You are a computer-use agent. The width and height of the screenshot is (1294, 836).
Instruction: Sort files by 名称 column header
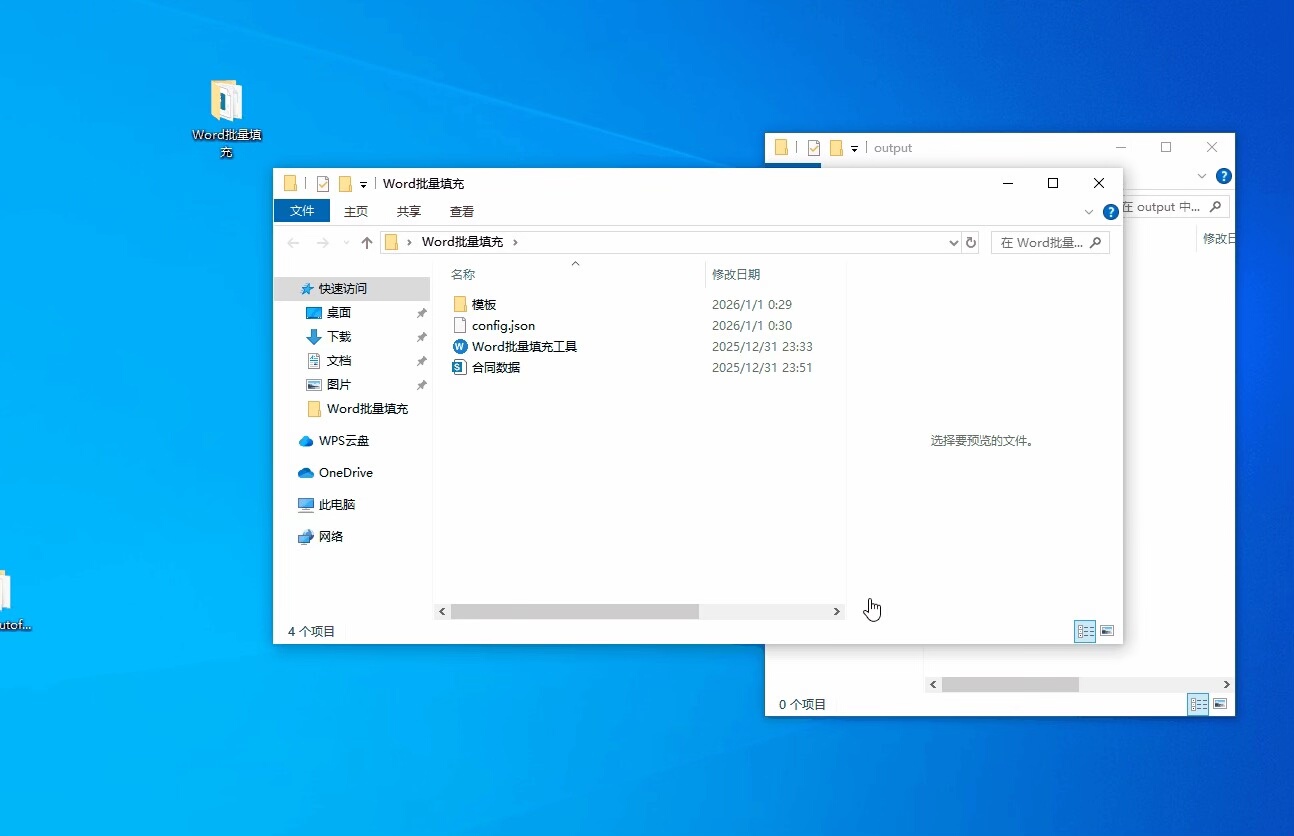point(463,275)
